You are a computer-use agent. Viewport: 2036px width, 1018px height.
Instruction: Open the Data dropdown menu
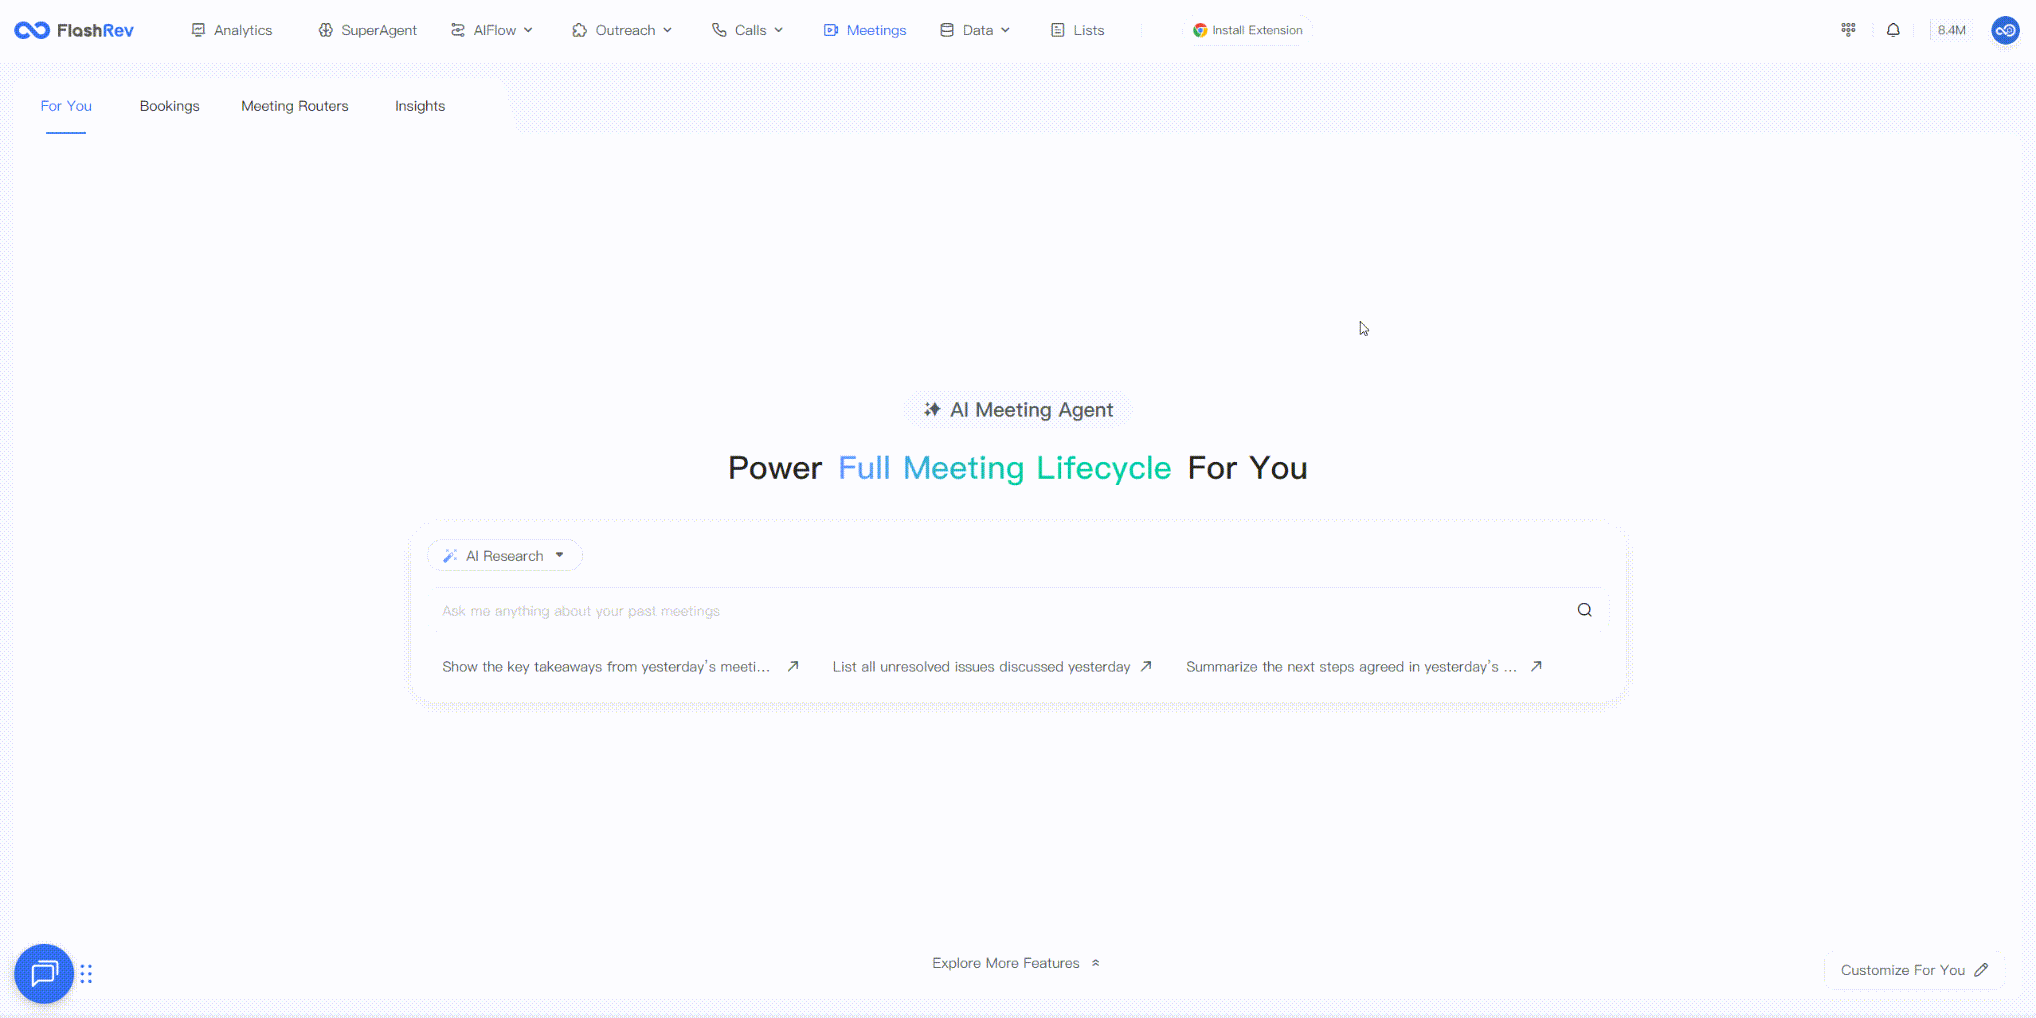click(975, 30)
